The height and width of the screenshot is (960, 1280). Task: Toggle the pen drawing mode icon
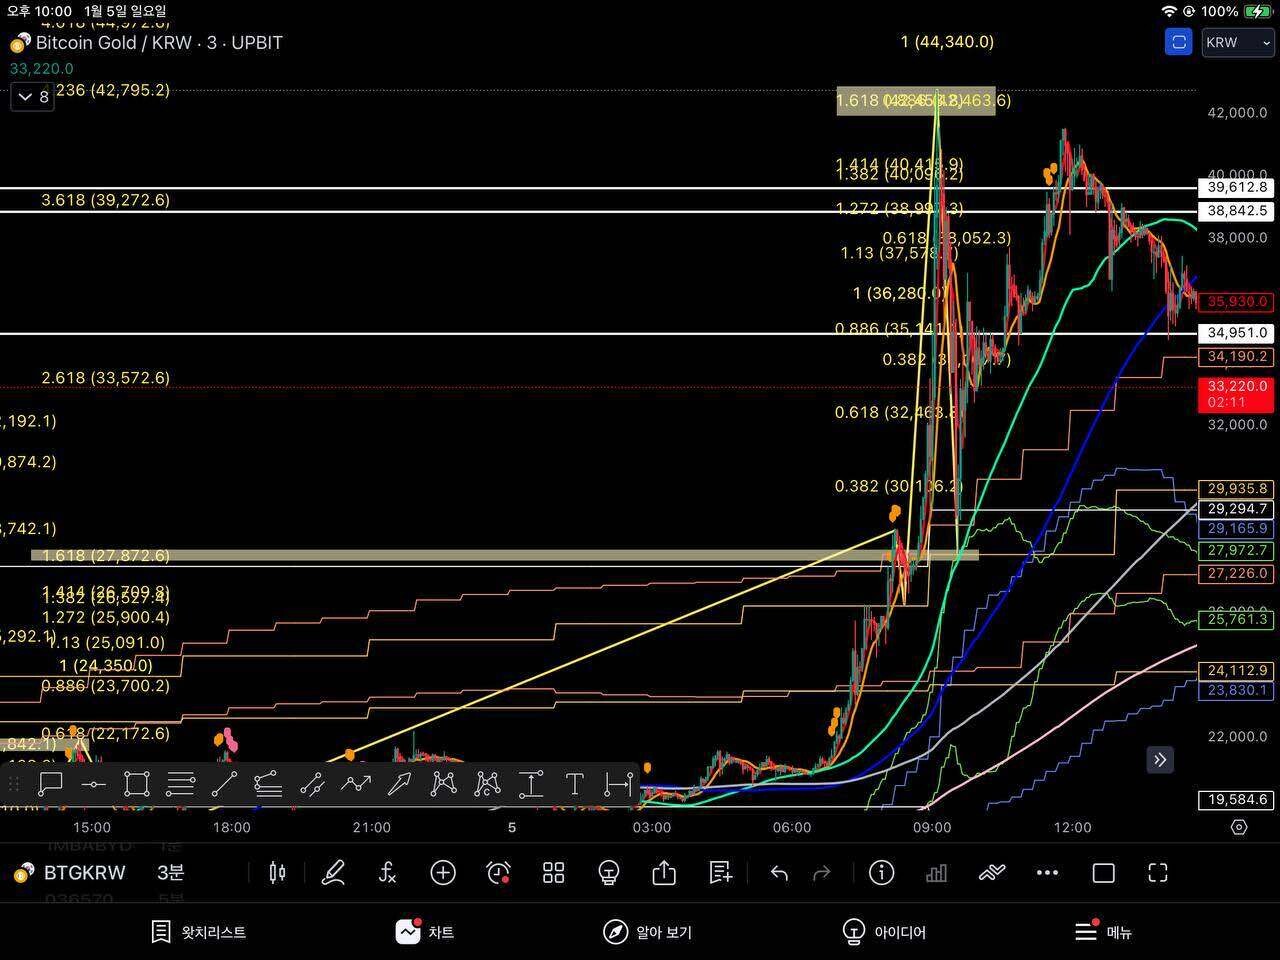pos(333,873)
